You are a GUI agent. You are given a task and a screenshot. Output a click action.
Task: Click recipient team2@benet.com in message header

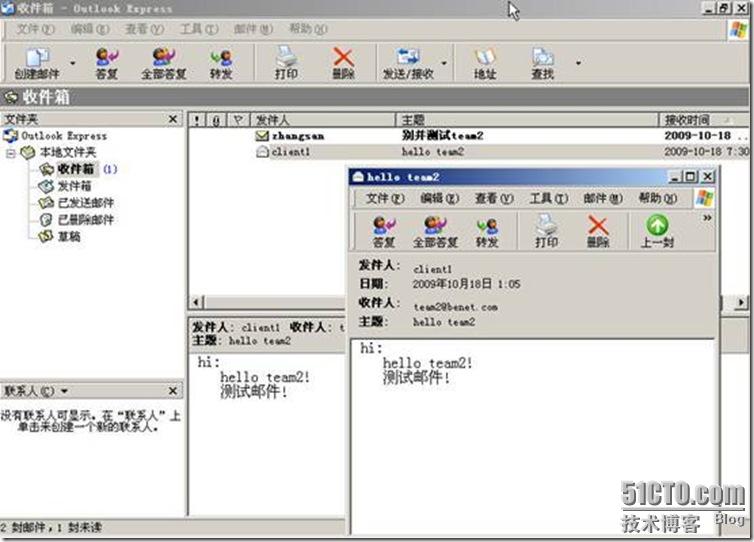point(455,307)
